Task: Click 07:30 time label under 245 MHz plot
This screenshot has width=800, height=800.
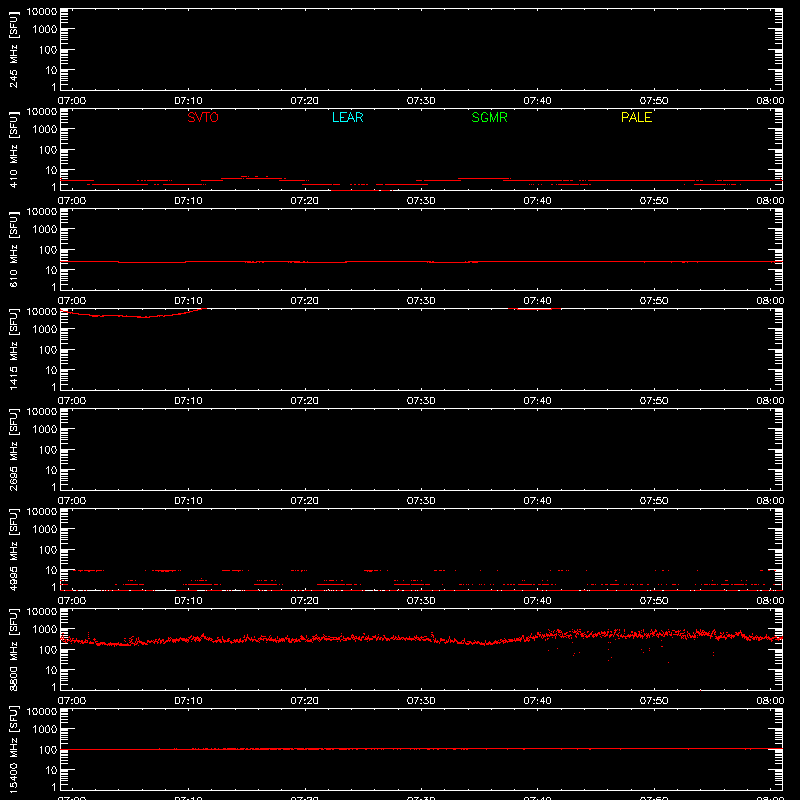Action: coord(421,101)
